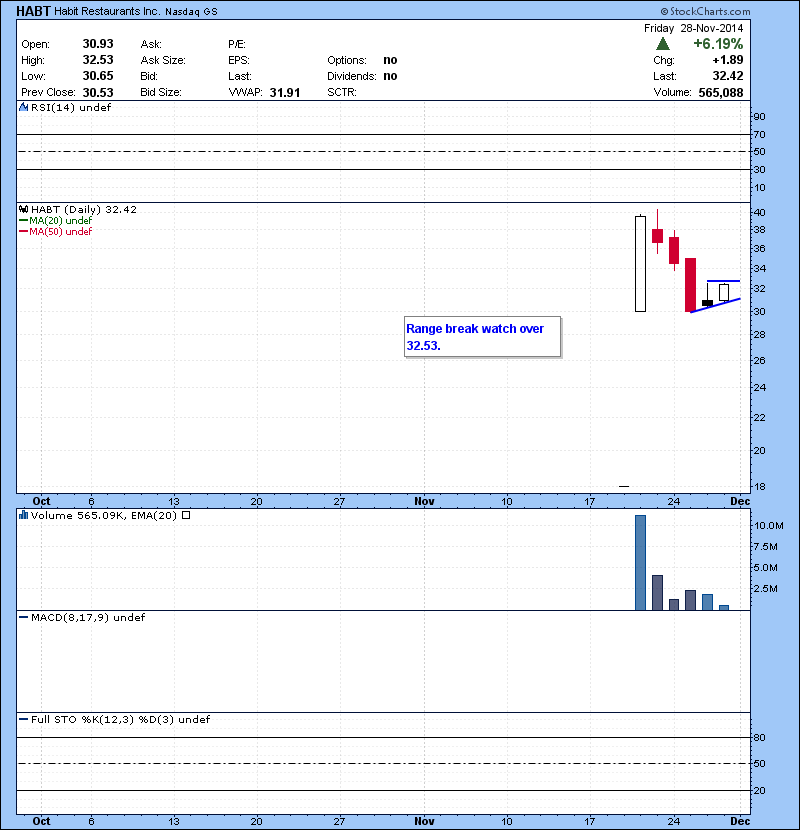Image resolution: width=800 pixels, height=830 pixels.
Task: Click the Volume 565.09K, EMA(20) label
Action: coord(104,515)
